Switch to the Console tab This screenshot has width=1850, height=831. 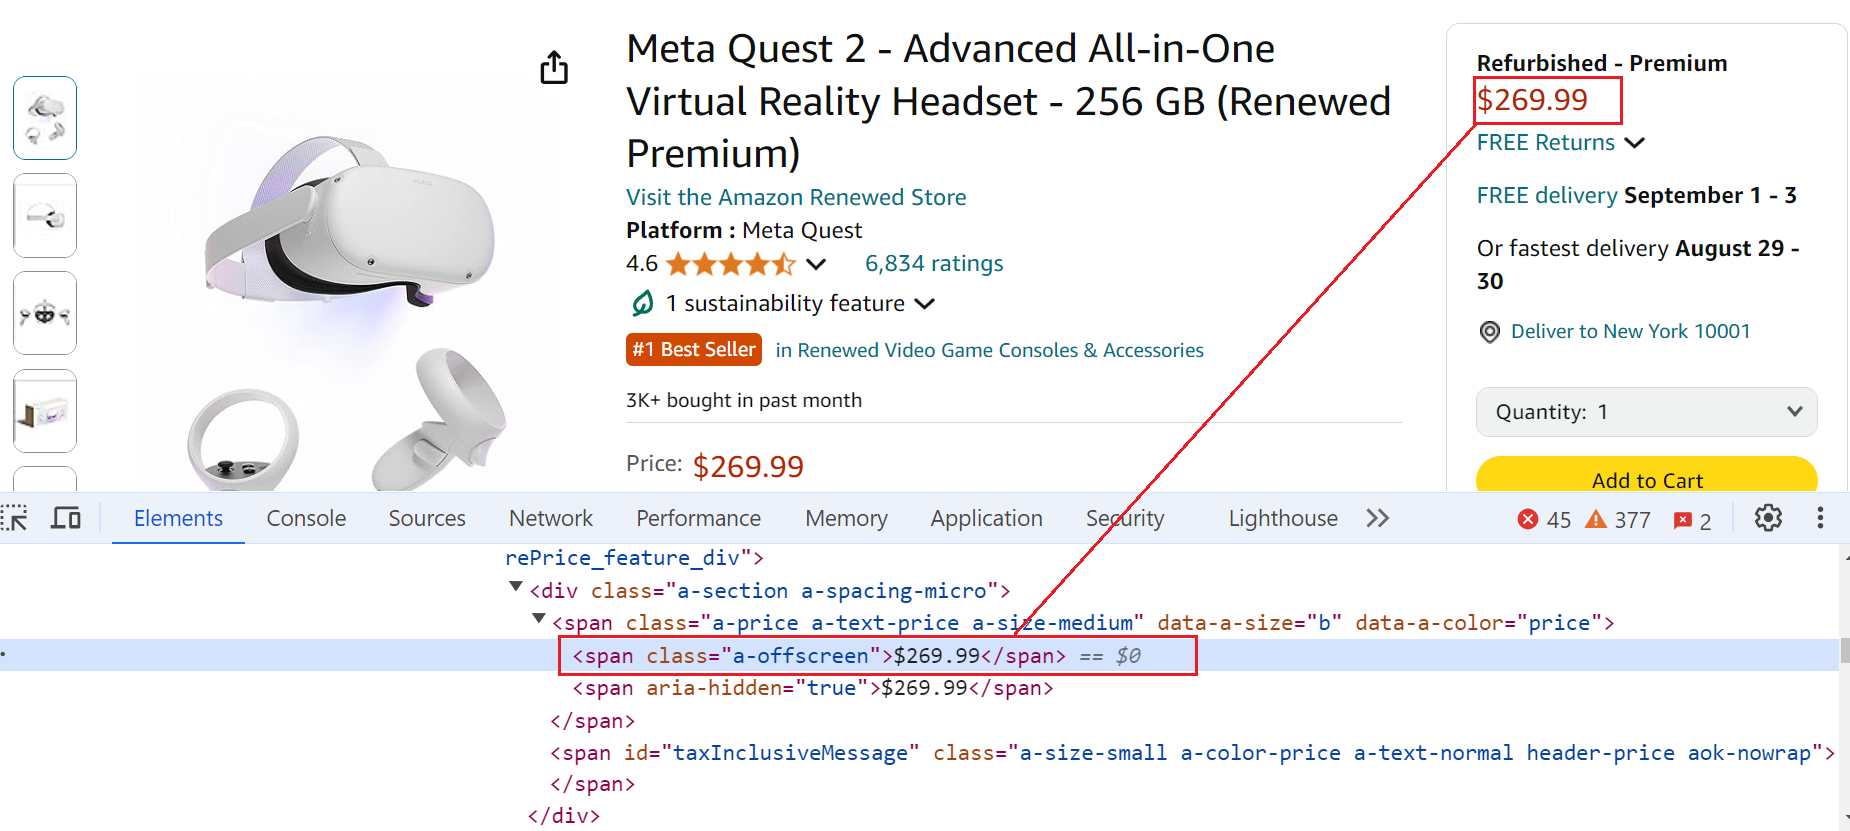pos(306,518)
